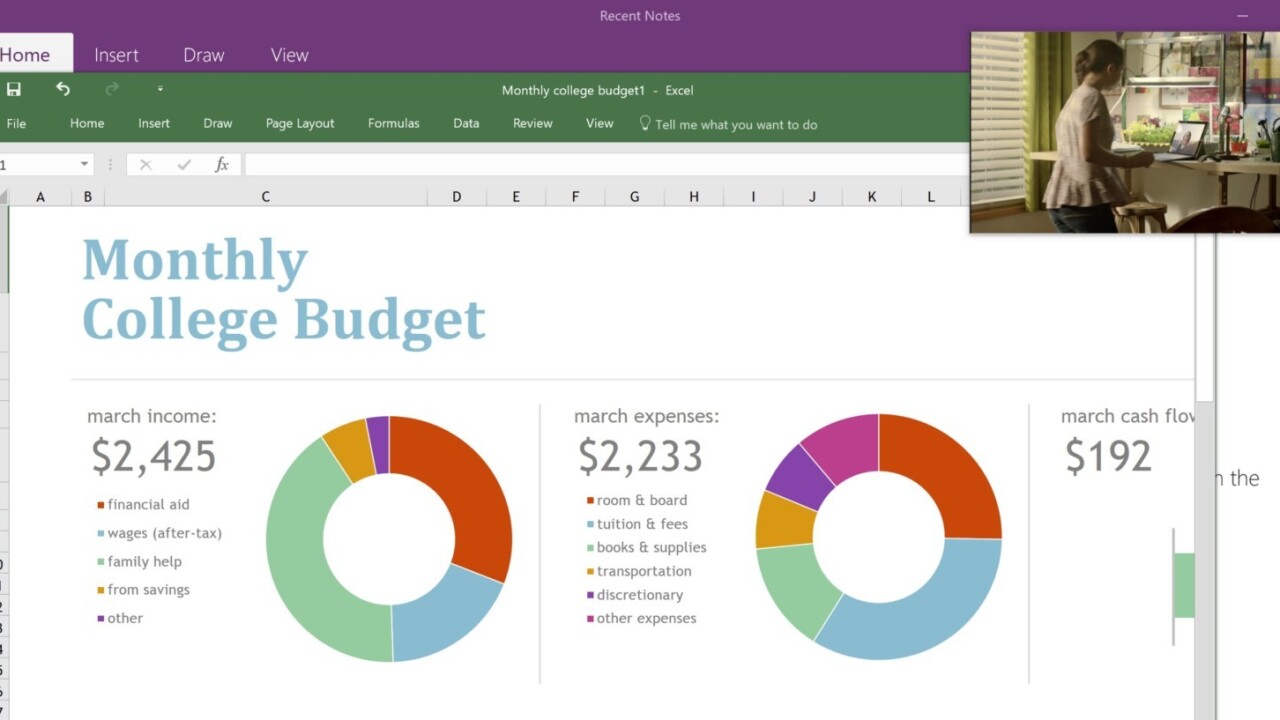Viewport: 1280px width, 720px height.
Task: Open the Name Box dropdown arrow
Action: pyautogui.click(x=85, y=165)
